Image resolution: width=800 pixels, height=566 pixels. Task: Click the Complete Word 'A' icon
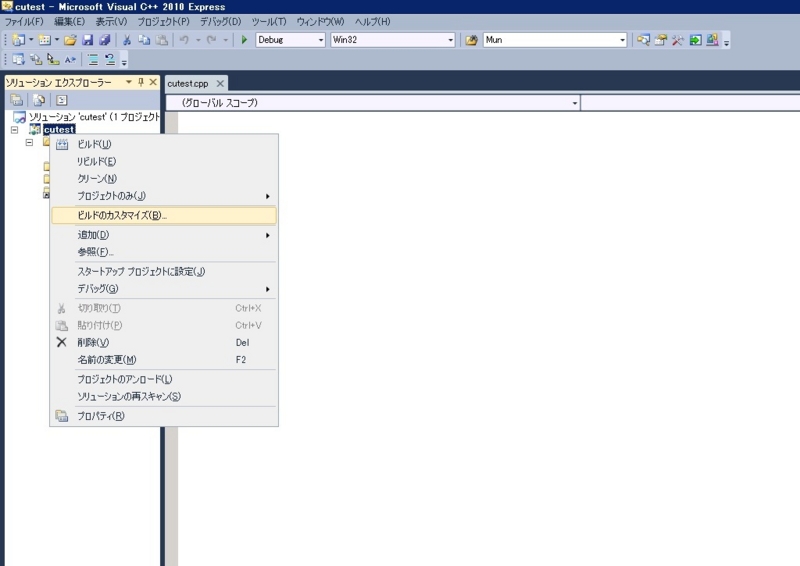(70, 60)
